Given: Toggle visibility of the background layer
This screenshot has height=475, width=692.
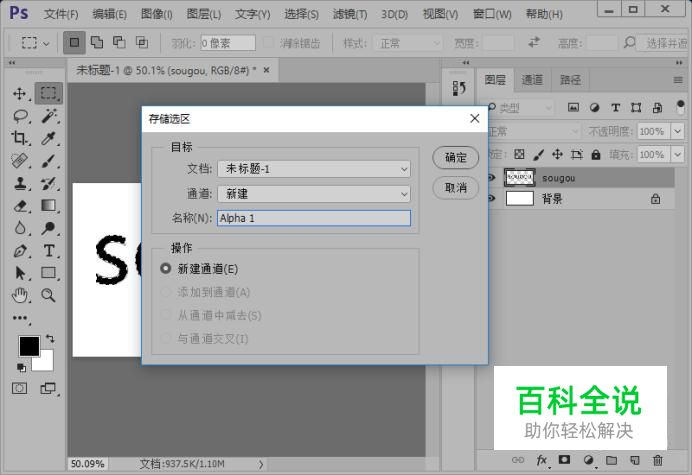Looking at the screenshot, I should tap(492, 199).
